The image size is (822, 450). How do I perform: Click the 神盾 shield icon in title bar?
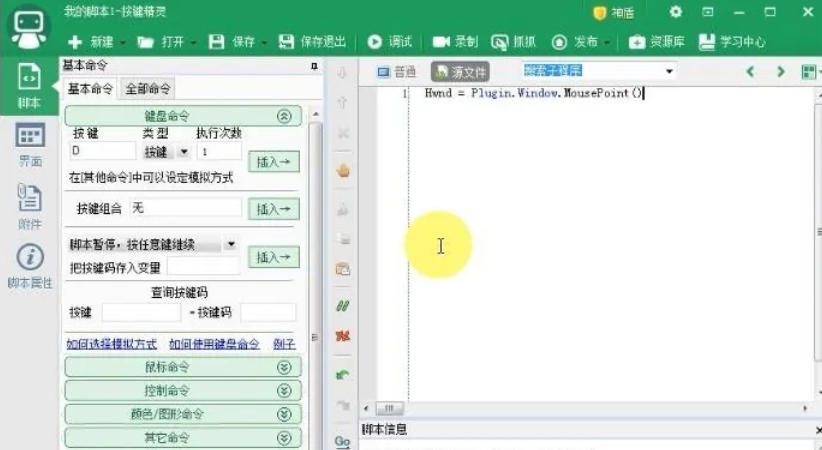click(600, 13)
